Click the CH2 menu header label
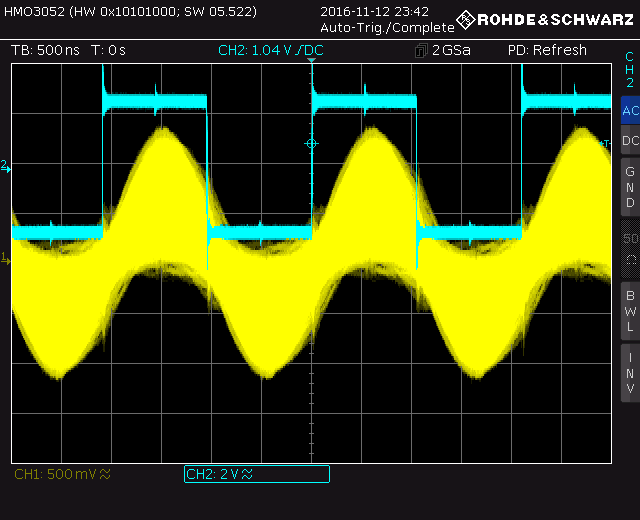640x520 pixels. coord(629,69)
